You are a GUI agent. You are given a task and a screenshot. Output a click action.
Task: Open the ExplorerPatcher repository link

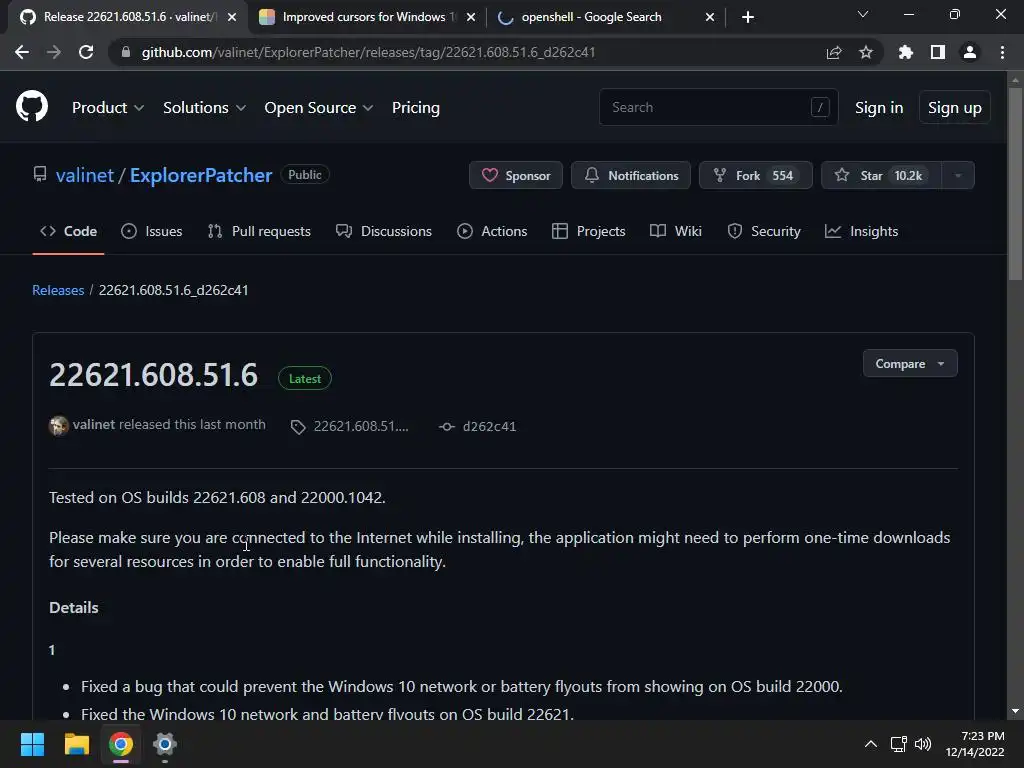(x=200, y=175)
